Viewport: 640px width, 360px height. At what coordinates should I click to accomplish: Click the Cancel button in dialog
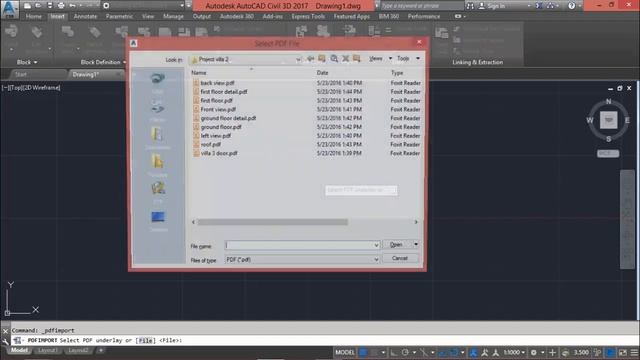click(400, 258)
